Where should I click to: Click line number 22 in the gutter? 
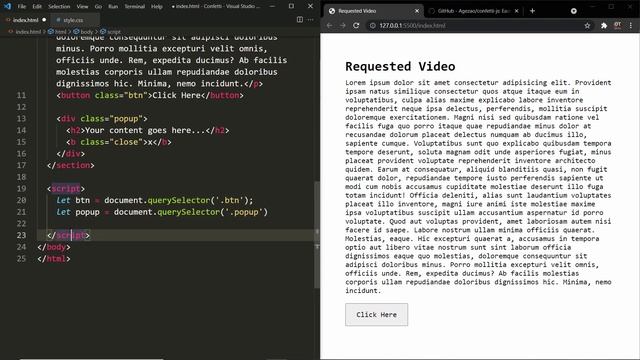click(21, 224)
